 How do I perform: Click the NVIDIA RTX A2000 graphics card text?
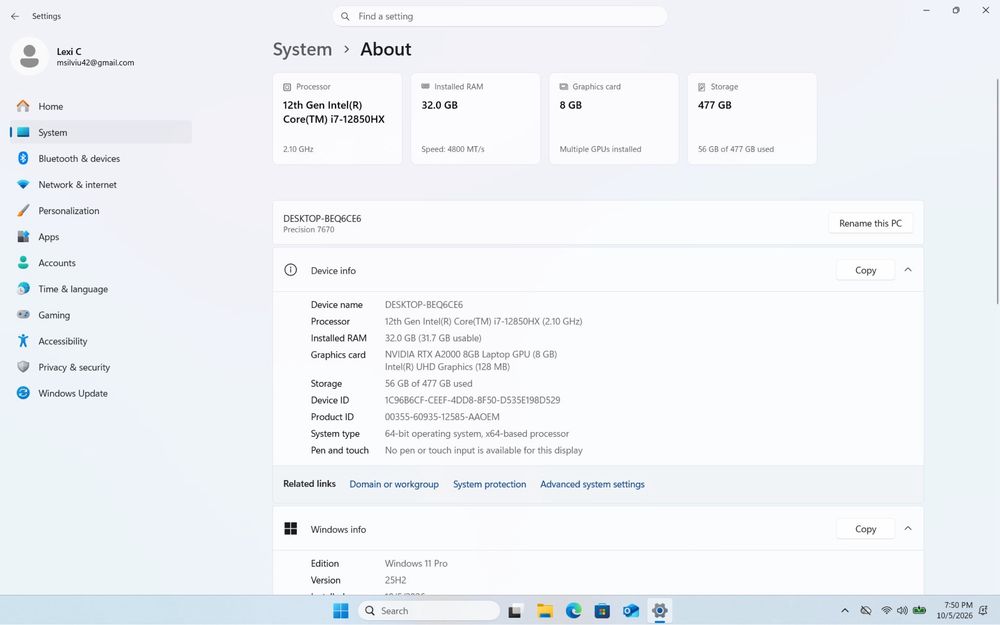(x=471, y=354)
